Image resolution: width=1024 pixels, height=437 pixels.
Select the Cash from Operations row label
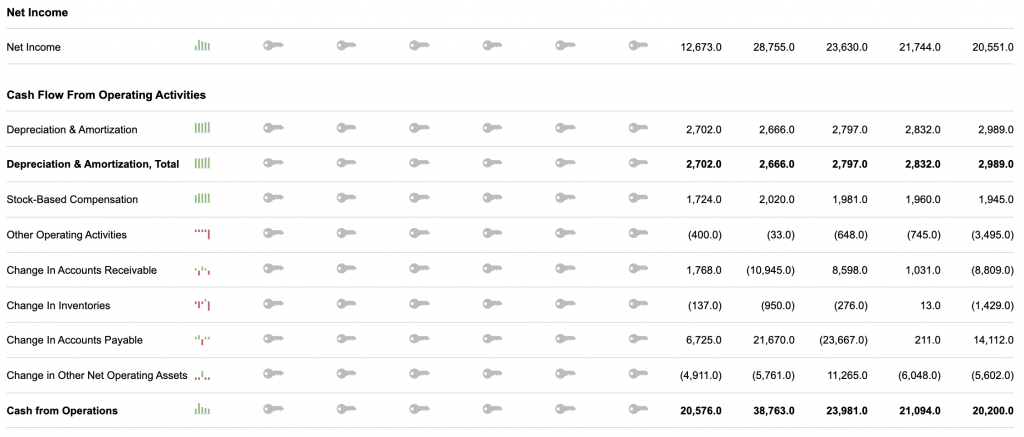tap(62, 410)
